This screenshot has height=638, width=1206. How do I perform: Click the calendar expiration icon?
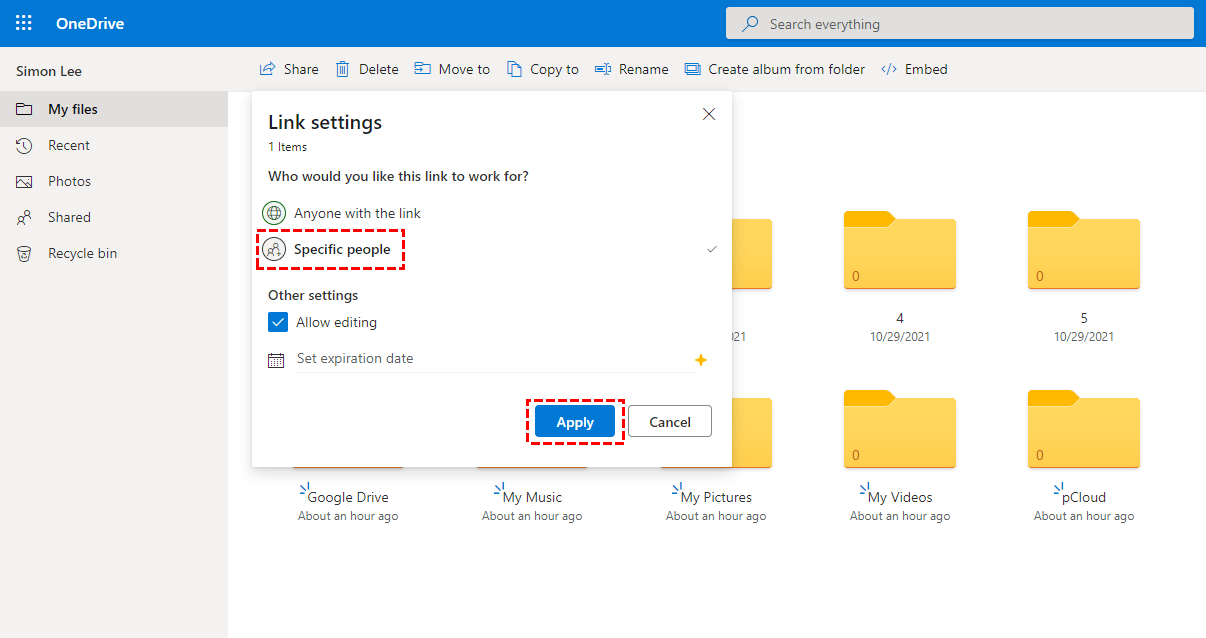click(276, 360)
